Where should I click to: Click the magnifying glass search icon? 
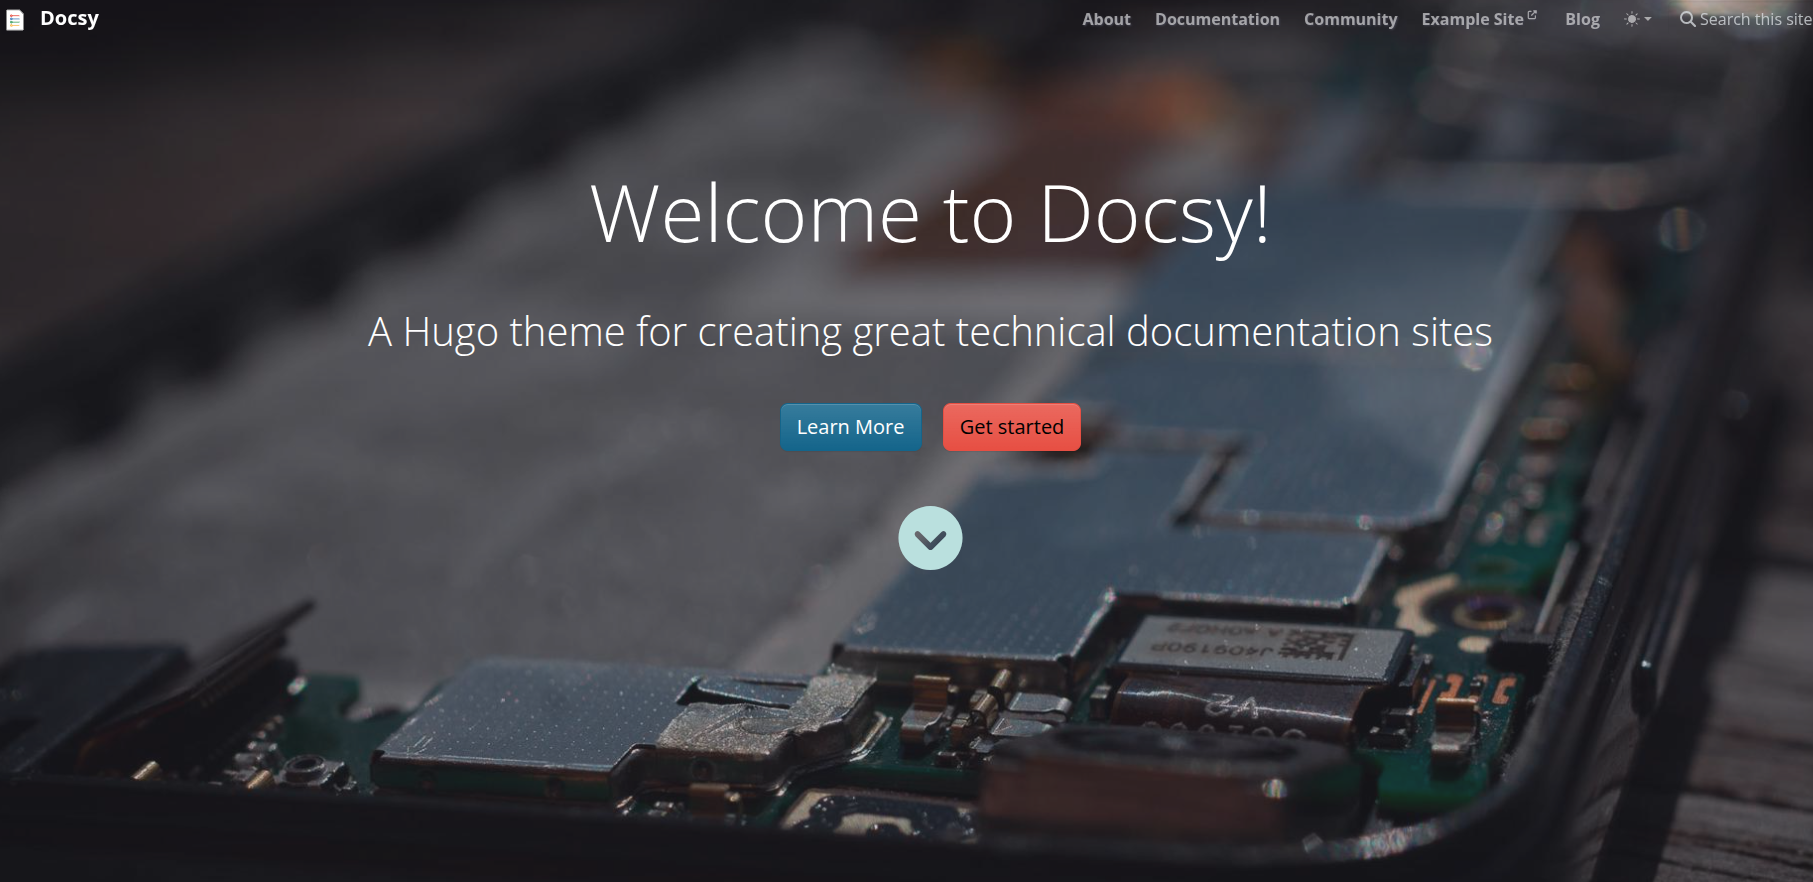[1687, 19]
